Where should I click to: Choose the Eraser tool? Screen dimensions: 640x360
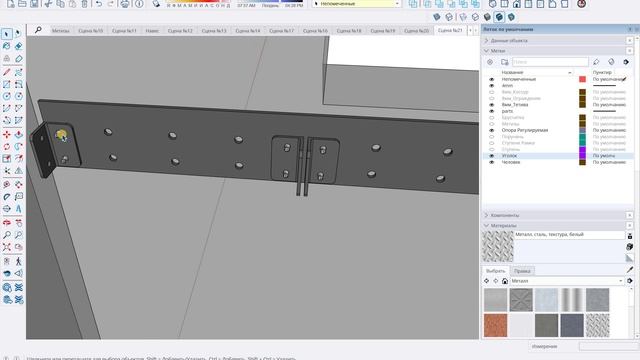[18, 46]
